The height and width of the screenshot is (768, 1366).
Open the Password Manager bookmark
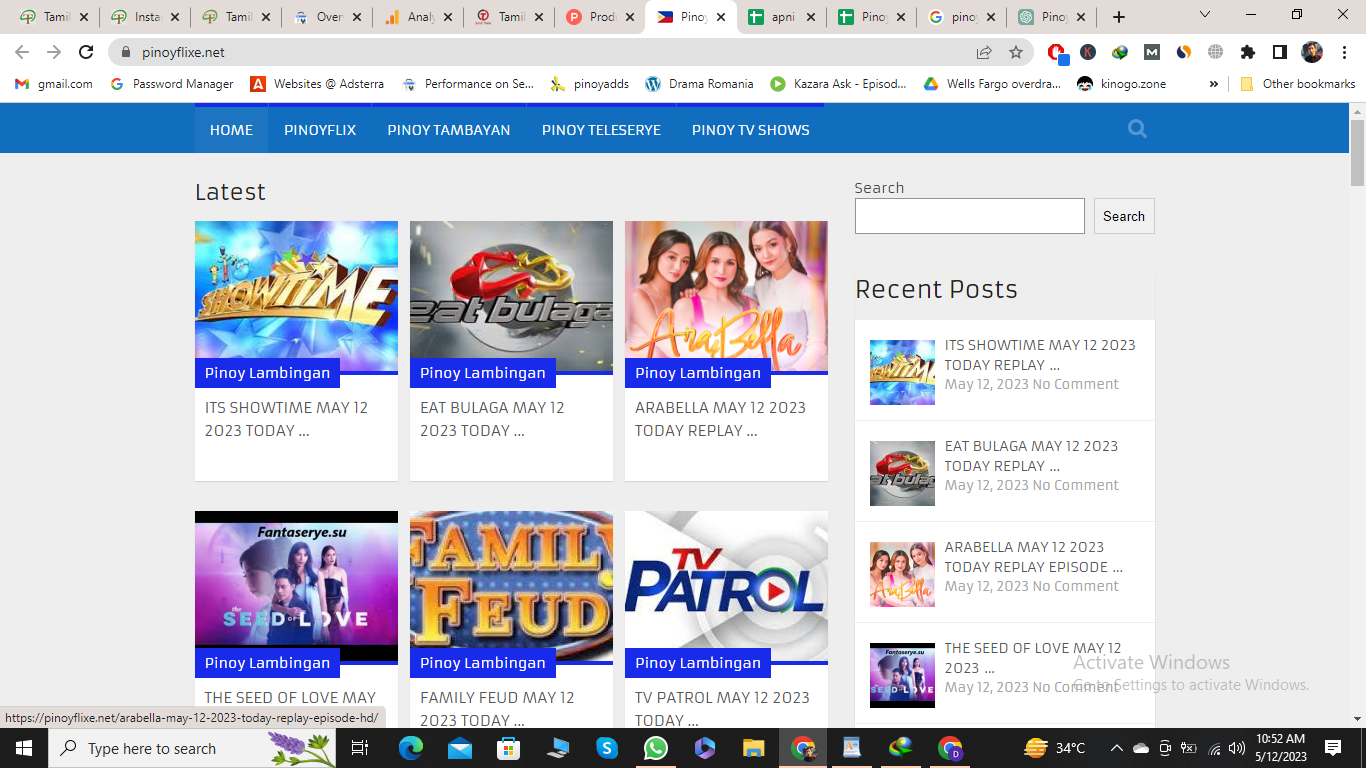(171, 84)
